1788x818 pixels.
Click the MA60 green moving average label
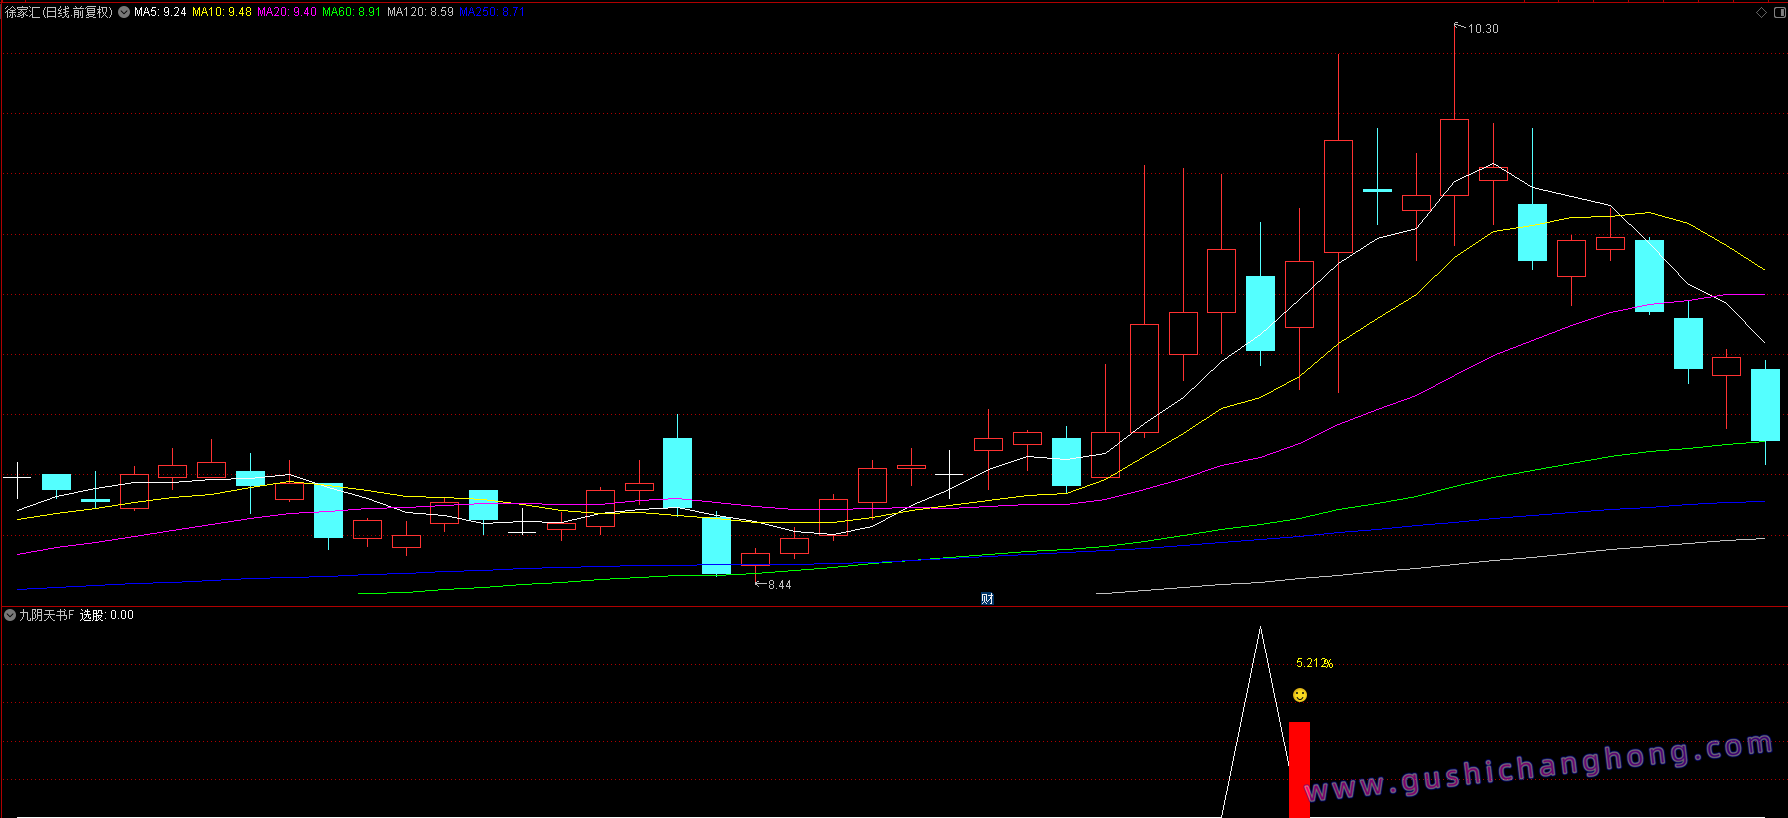coord(351,12)
